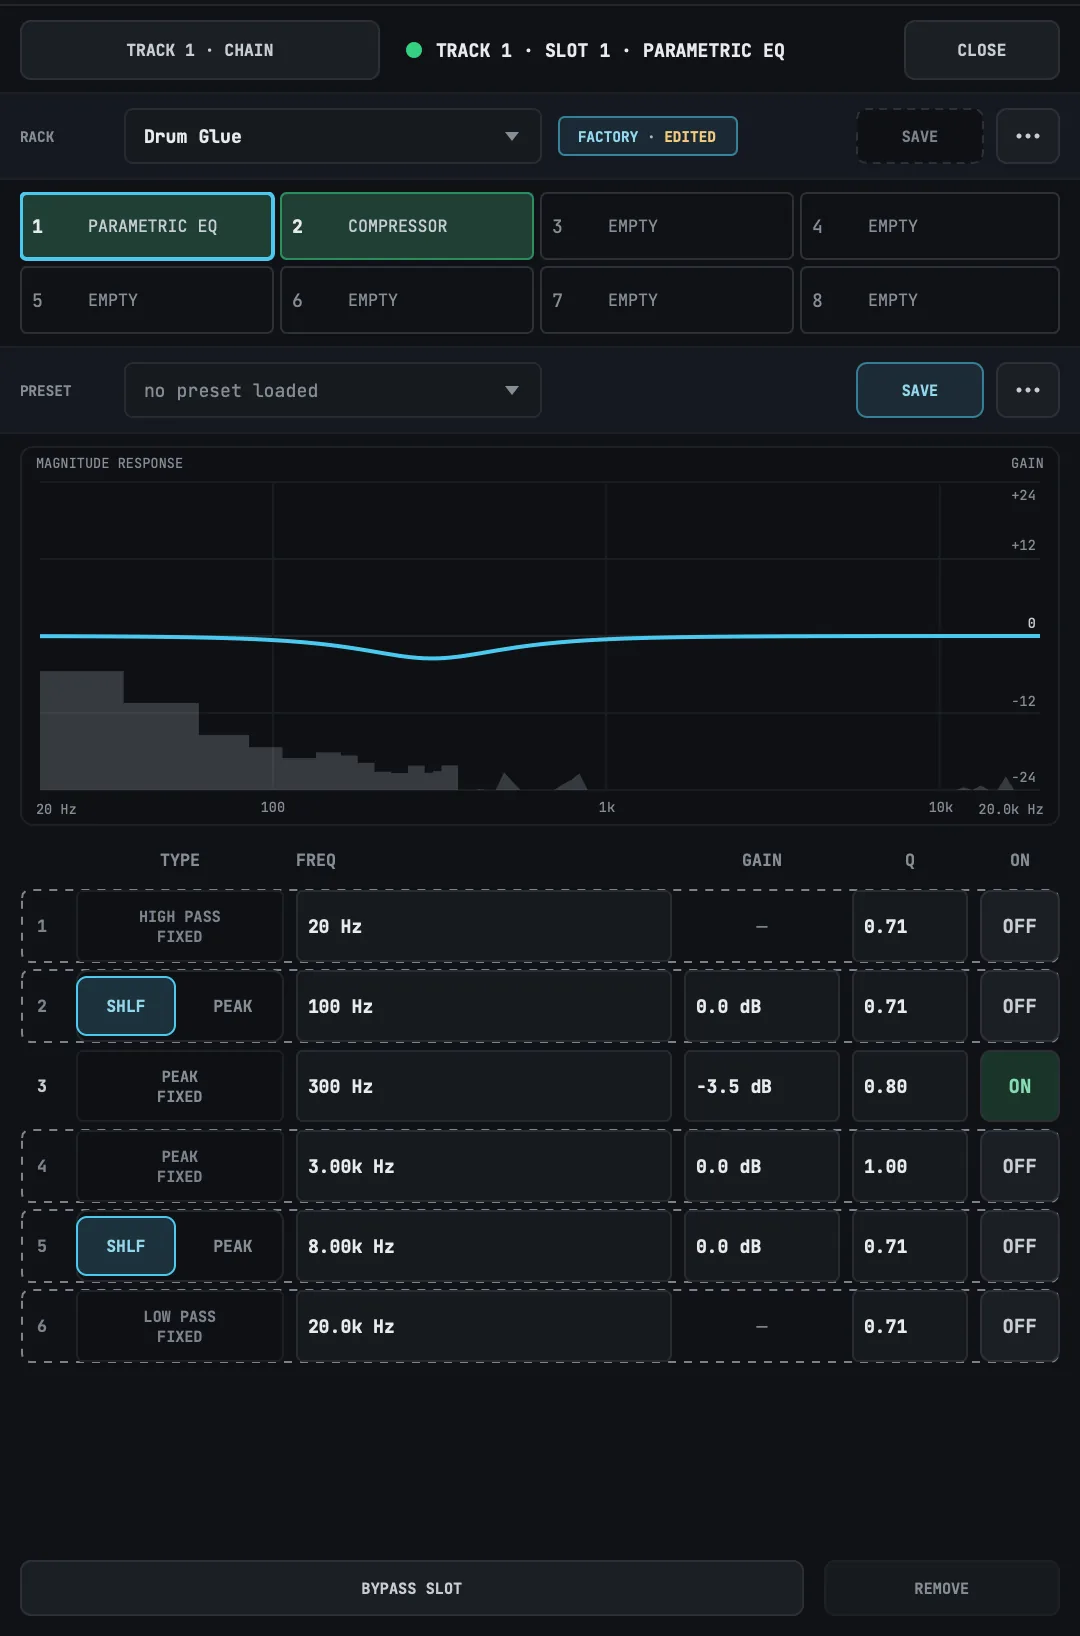Image resolution: width=1080 pixels, height=1636 pixels.
Task: Click the rack SAVE button
Action: click(x=920, y=136)
